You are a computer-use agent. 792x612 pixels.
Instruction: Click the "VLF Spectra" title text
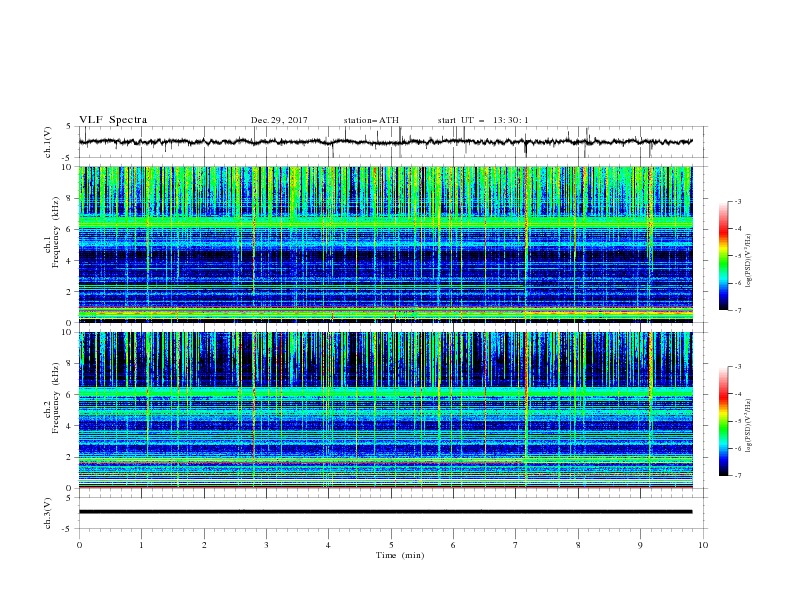tap(113, 120)
